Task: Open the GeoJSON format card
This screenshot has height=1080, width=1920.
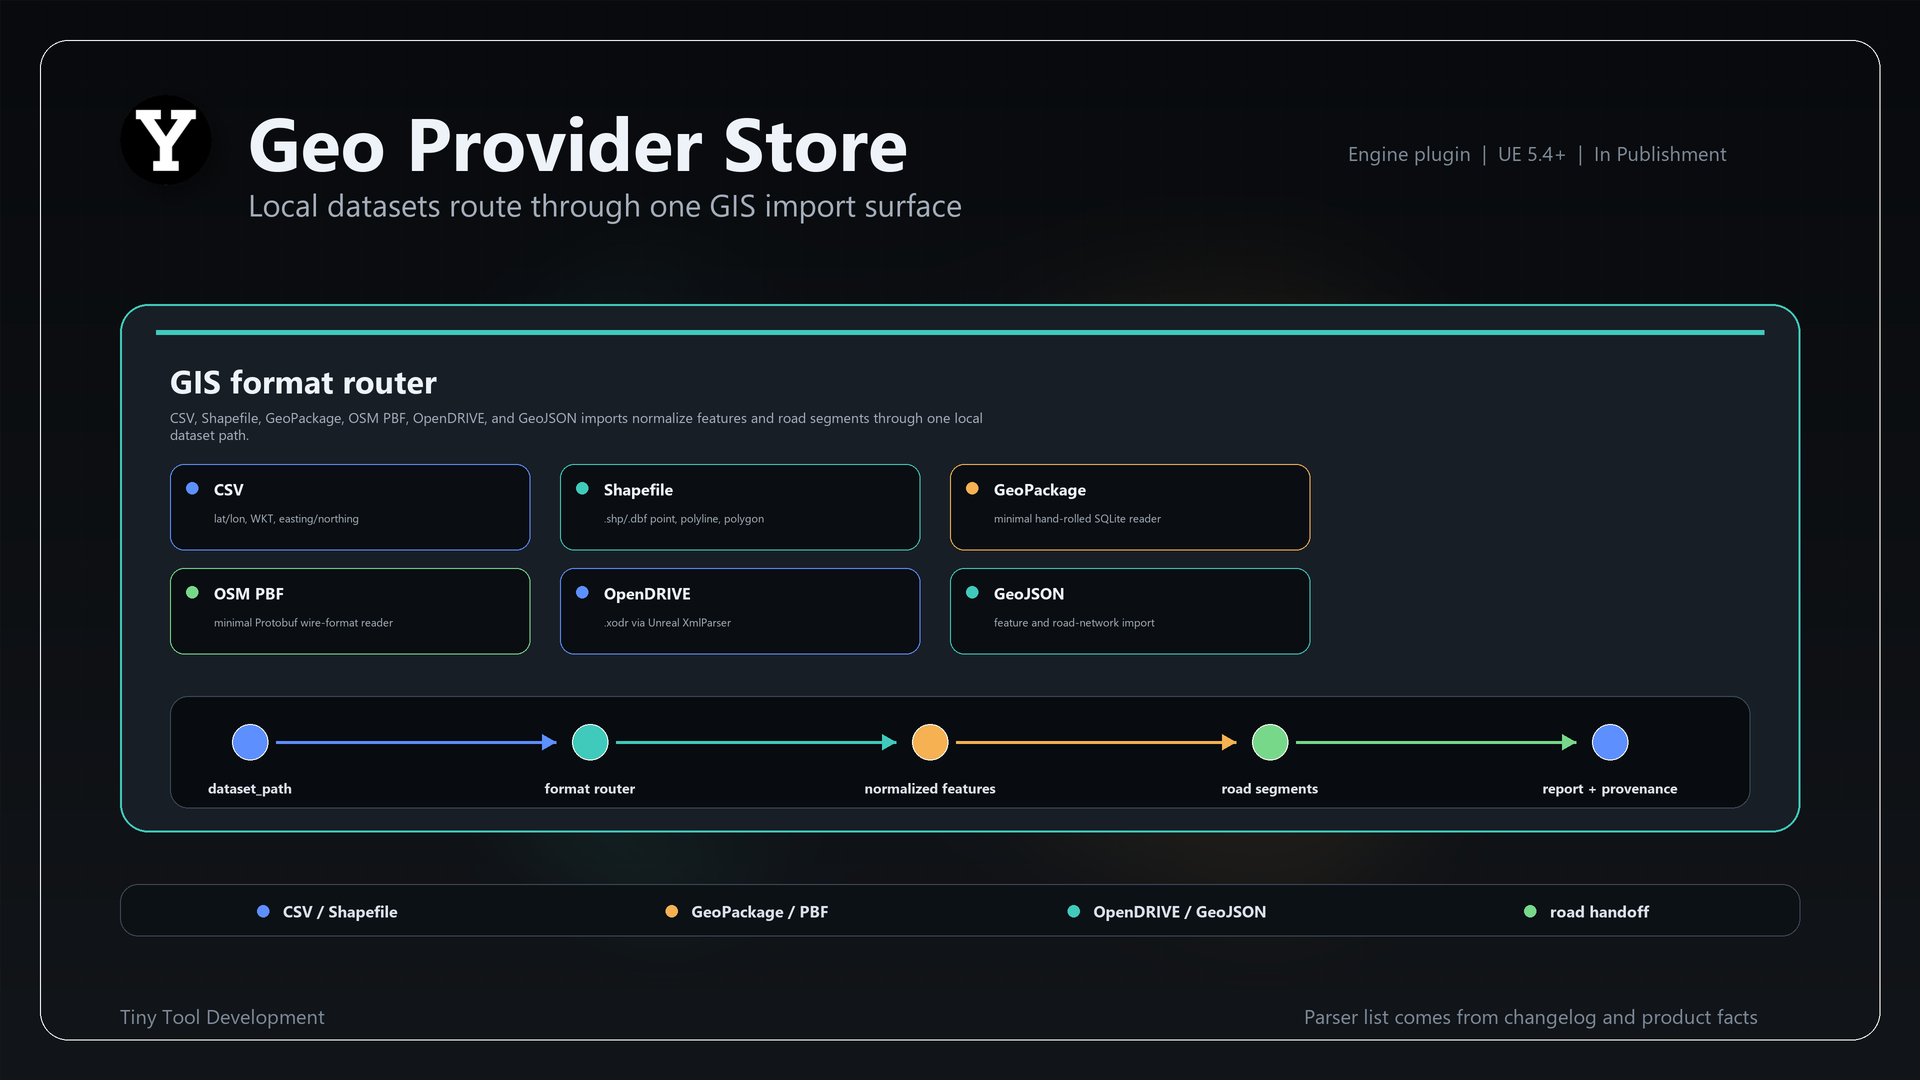Action: pyautogui.click(x=1130, y=611)
